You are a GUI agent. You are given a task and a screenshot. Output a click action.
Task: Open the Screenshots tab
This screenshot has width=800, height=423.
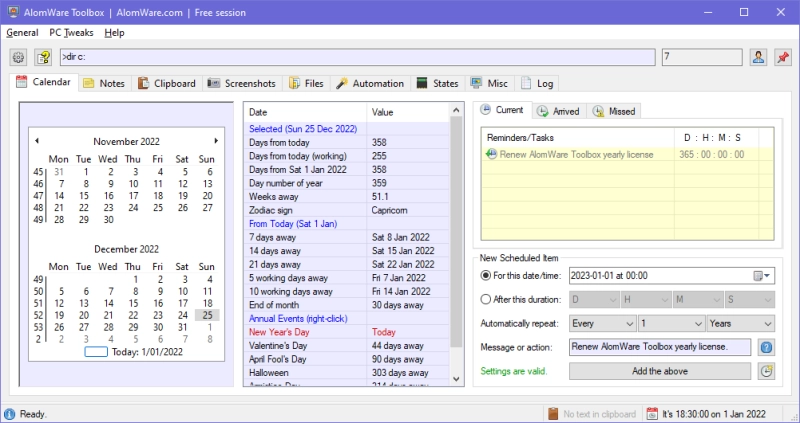[242, 84]
